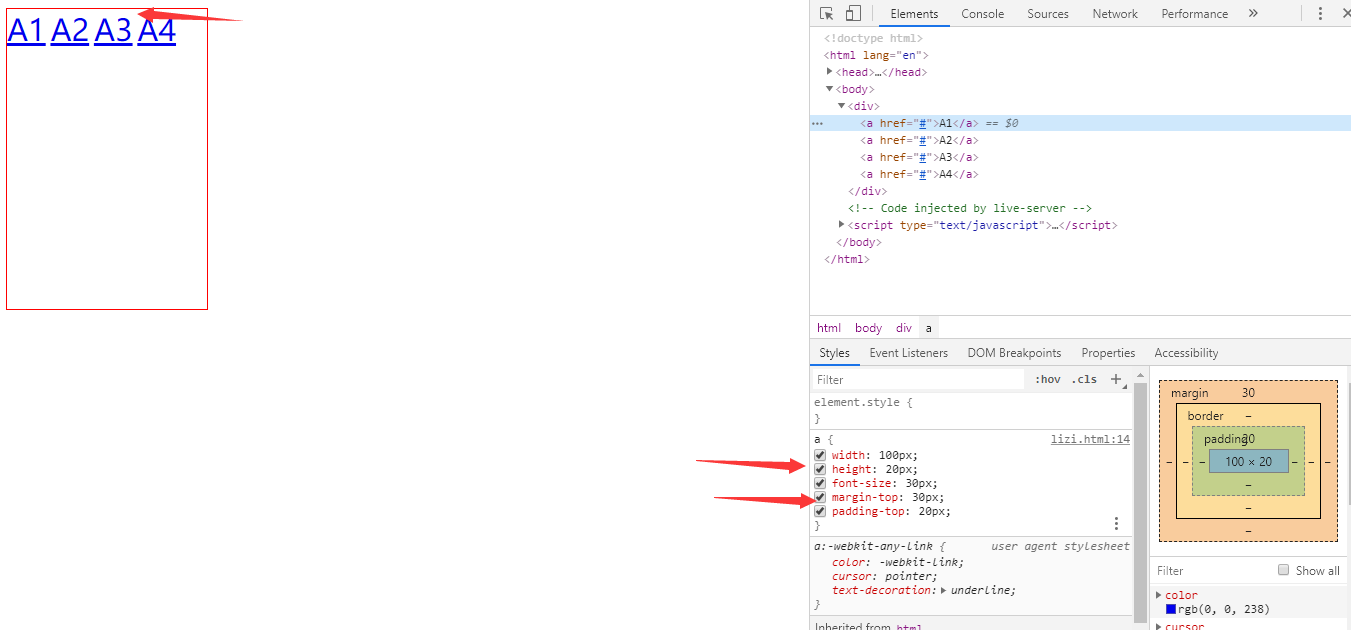Toggle the device toolbar icon

point(853,13)
